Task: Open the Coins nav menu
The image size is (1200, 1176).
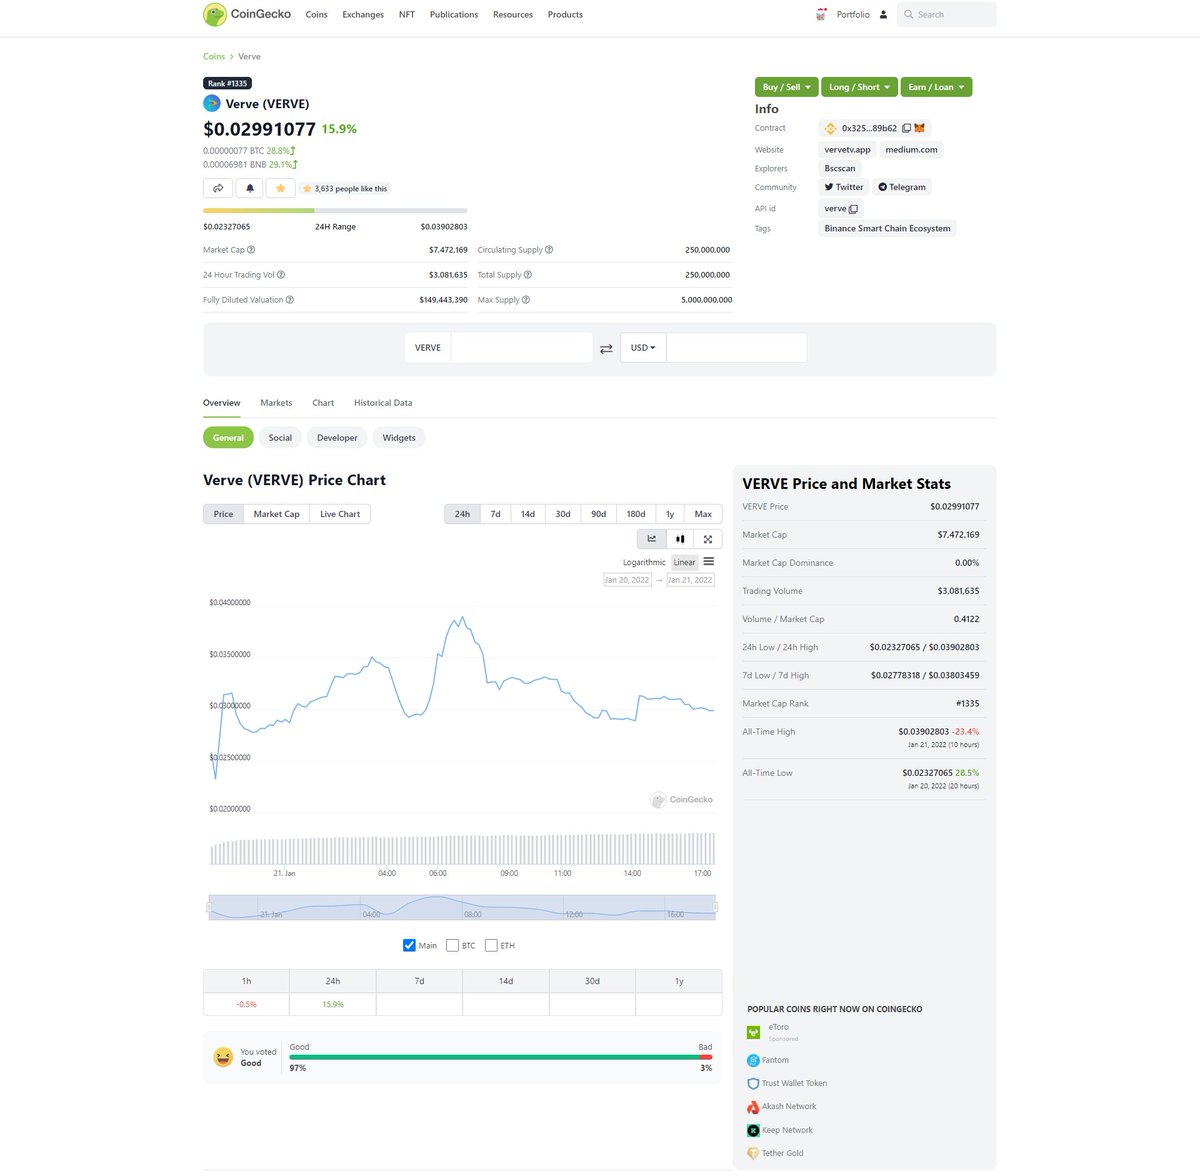Action: point(317,15)
